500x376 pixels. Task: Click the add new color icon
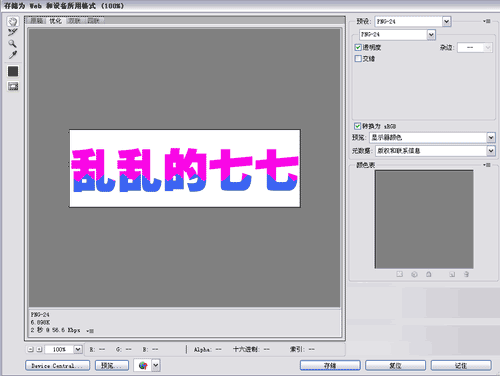click(x=452, y=274)
